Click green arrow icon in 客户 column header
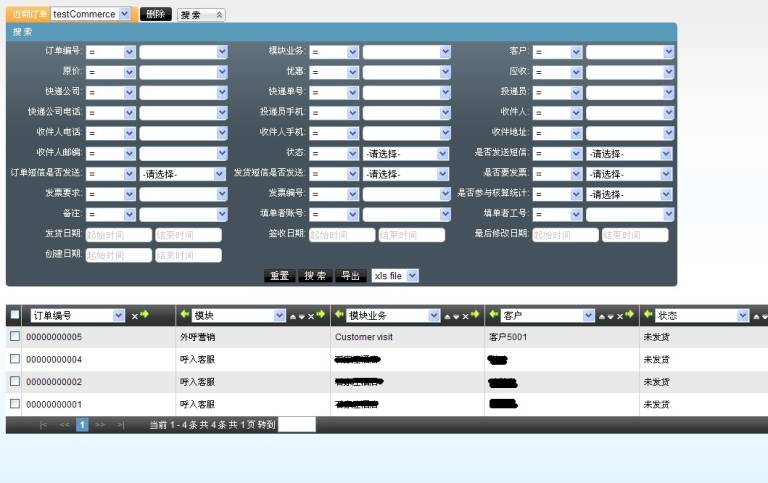The height and width of the screenshot is (483, 768). 494,315
